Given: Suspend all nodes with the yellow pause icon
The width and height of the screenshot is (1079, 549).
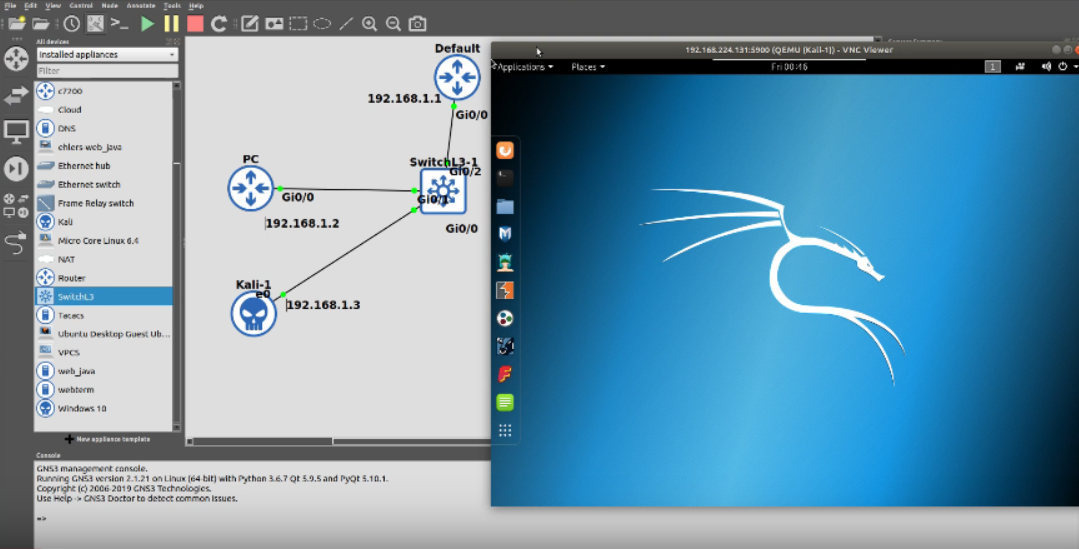Looking at the screenshot, I should (171, 24).
